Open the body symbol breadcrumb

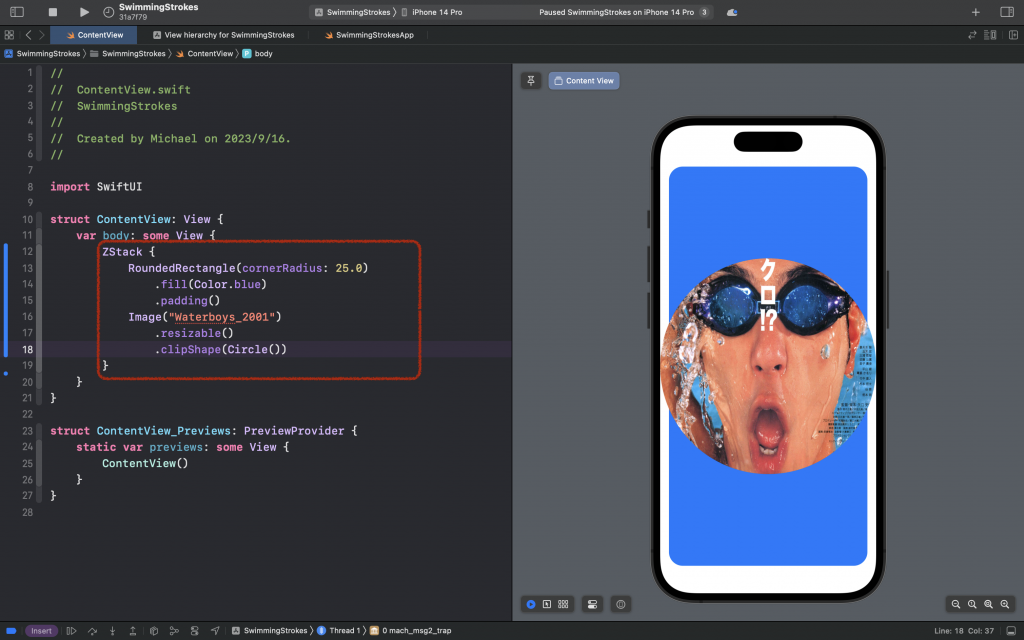(258, 54)
